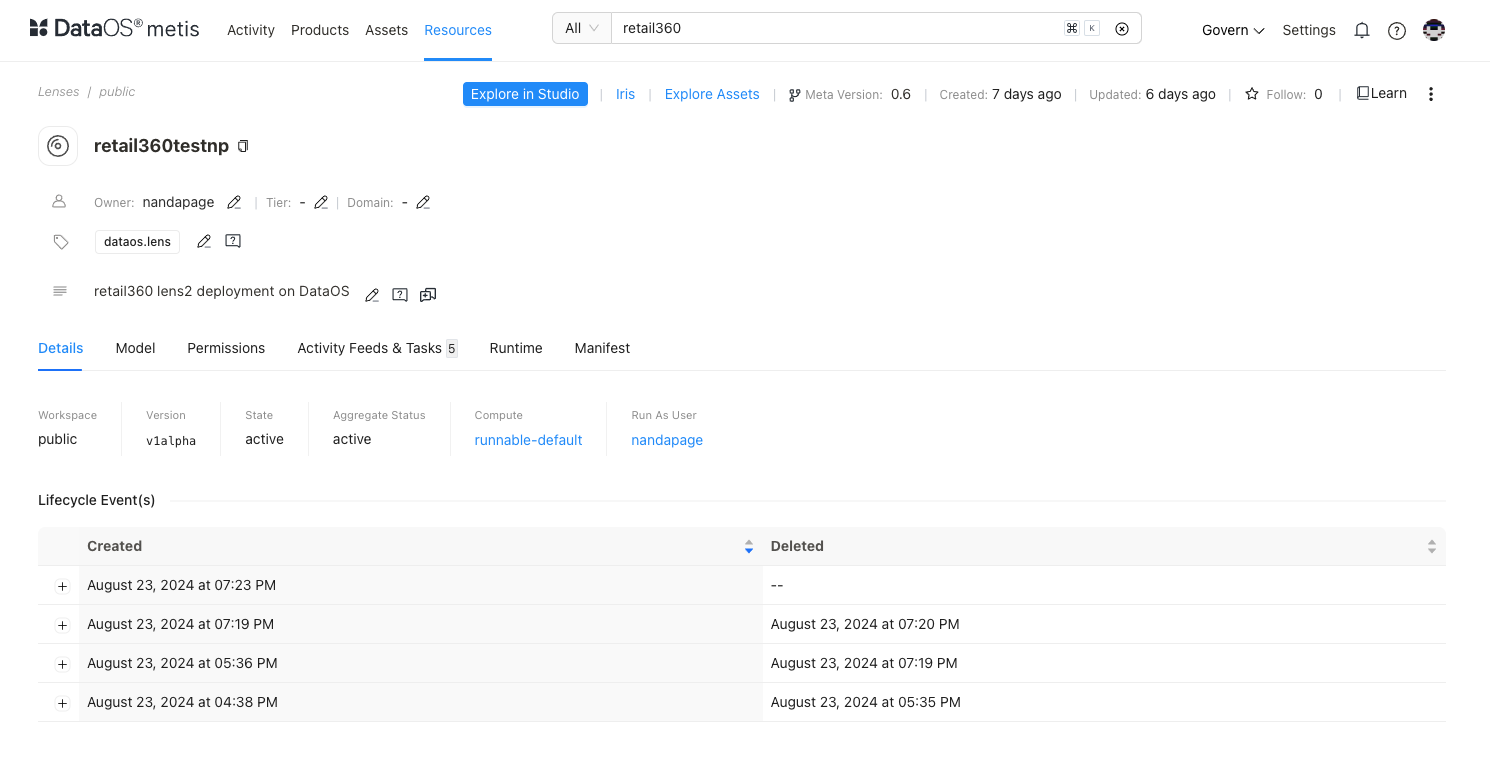Click deleted time August 23, 2024 at 07:20 PM
The image size is (1490, 770).
[865, 624]
